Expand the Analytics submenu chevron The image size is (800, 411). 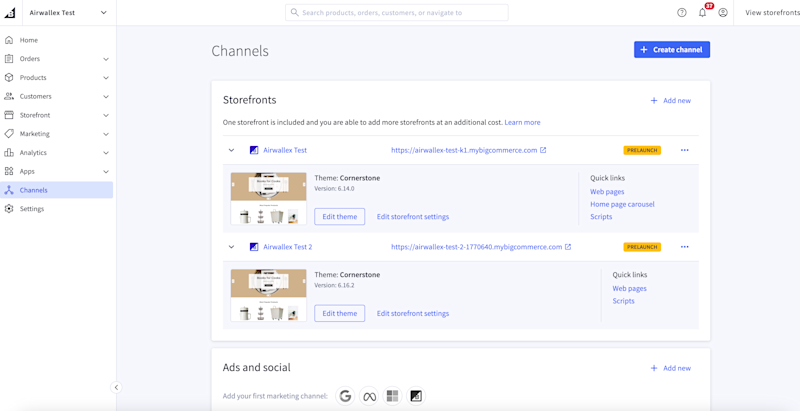106,153
